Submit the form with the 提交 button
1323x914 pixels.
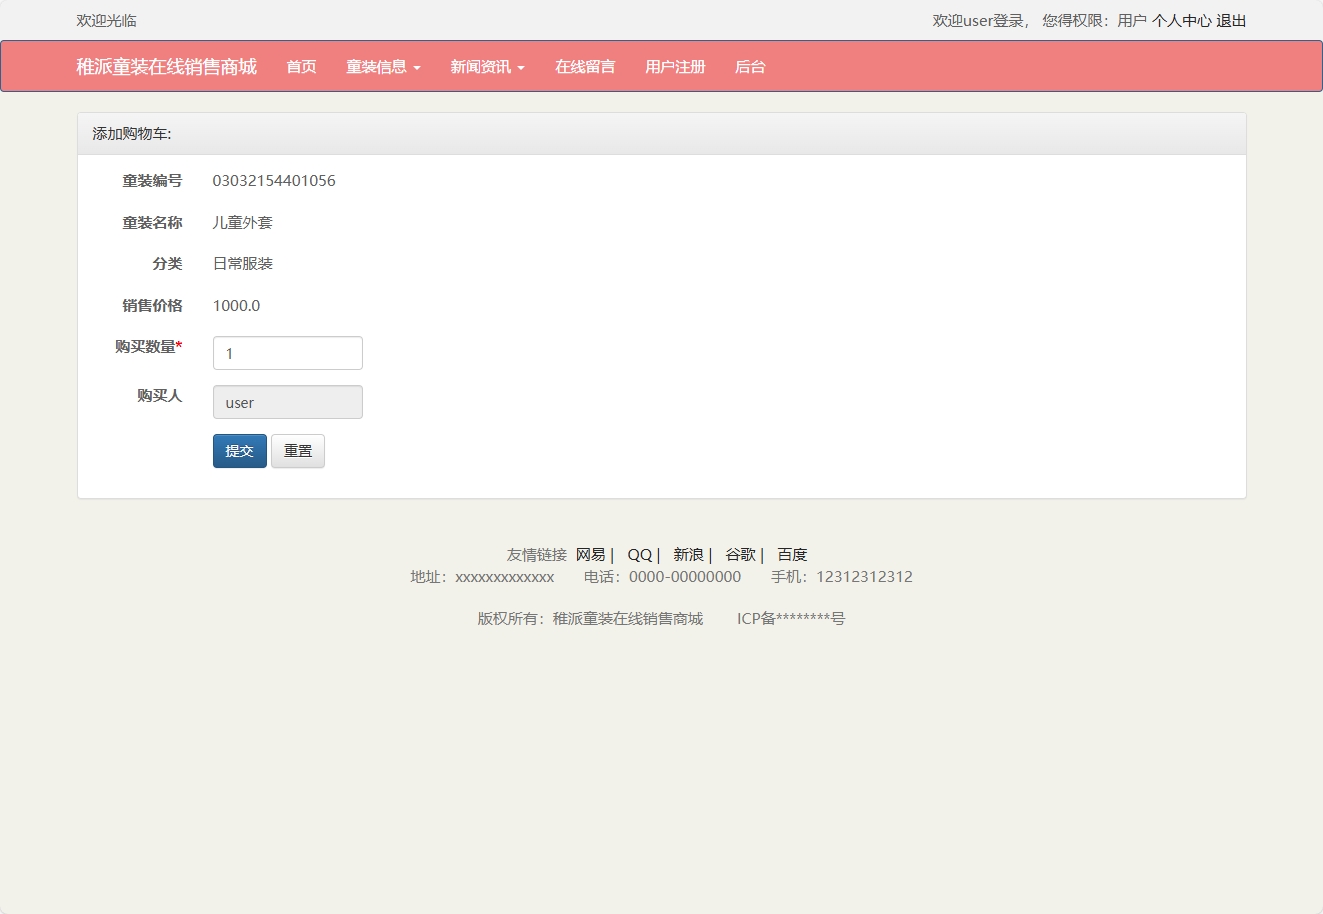(x=239, y=451)
